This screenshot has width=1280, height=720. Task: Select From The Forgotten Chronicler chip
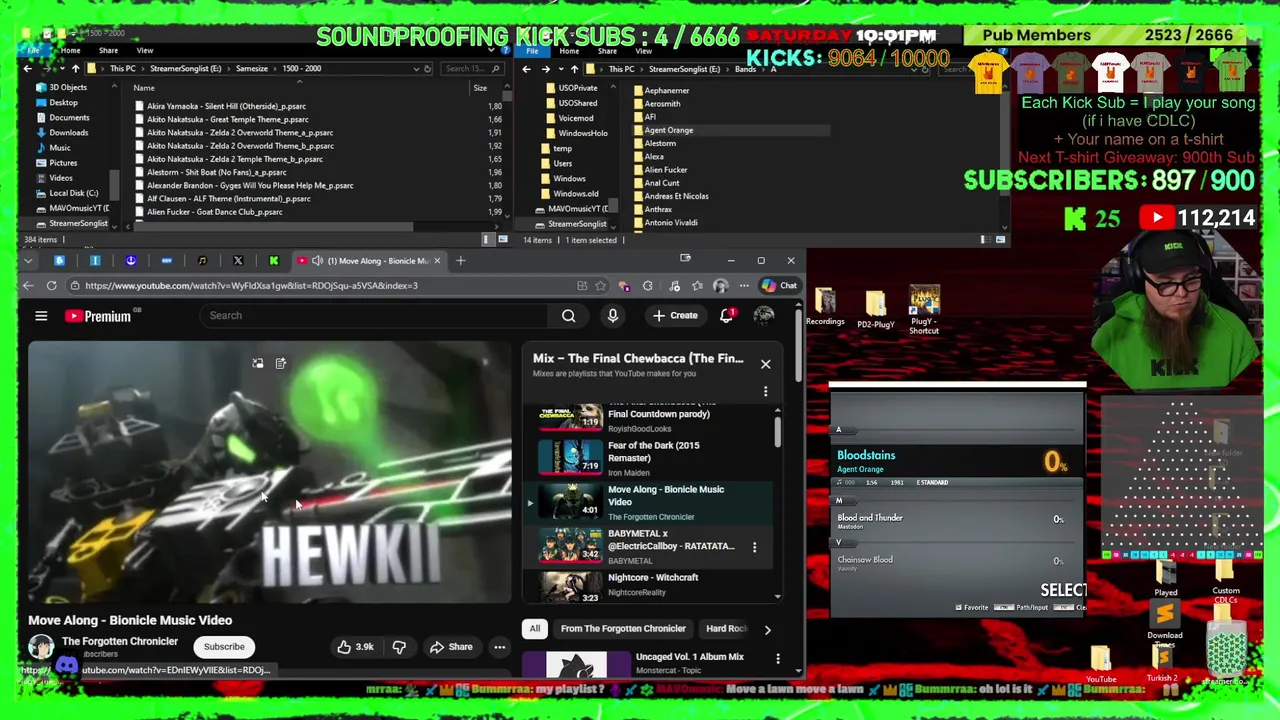tap(623, 629)
